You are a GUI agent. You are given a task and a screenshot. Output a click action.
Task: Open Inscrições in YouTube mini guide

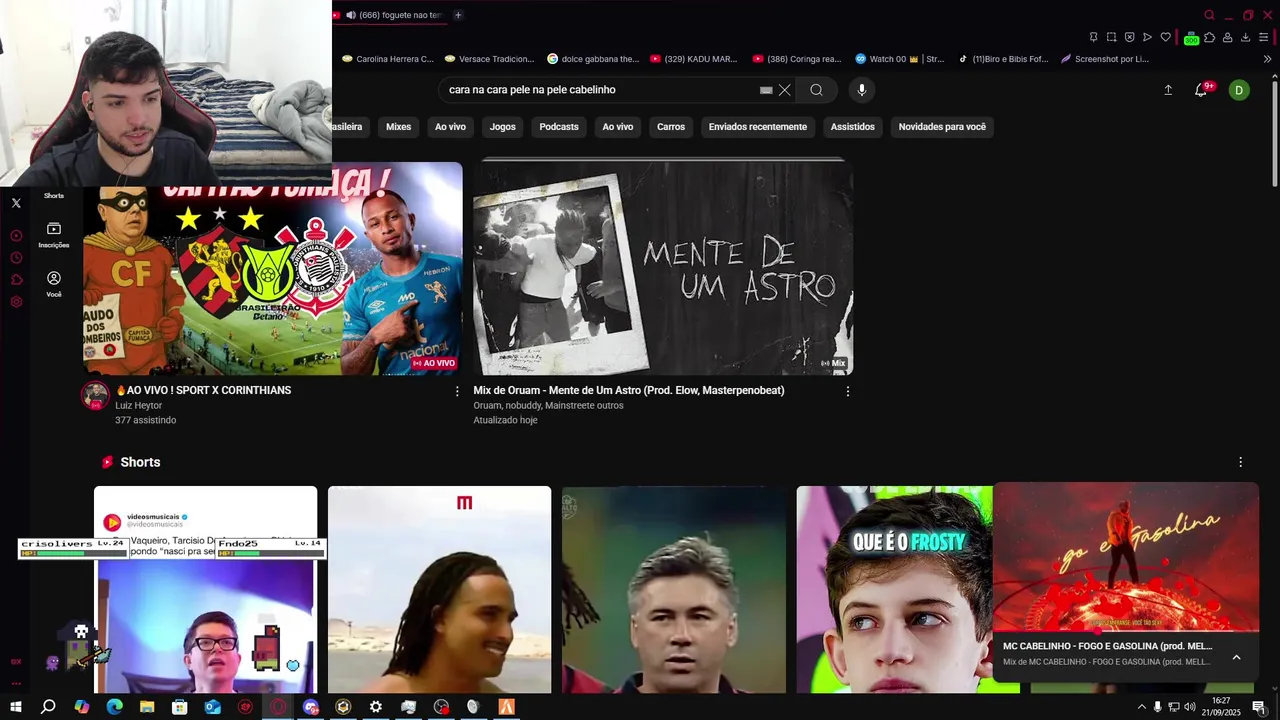pos(54,235)
